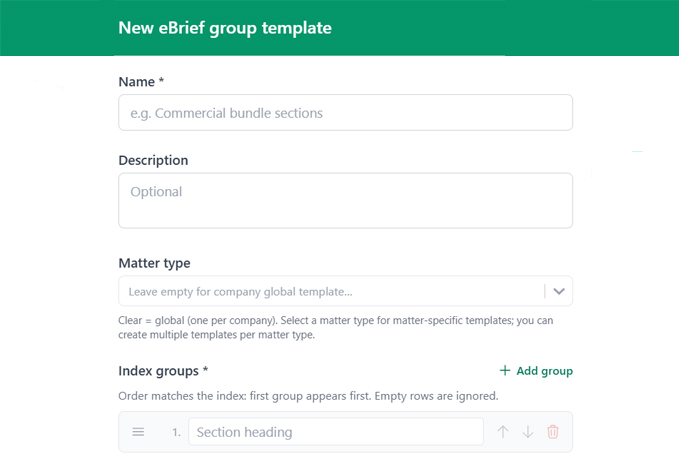
Task: Click the Name field label
Action: pos(141,81)
